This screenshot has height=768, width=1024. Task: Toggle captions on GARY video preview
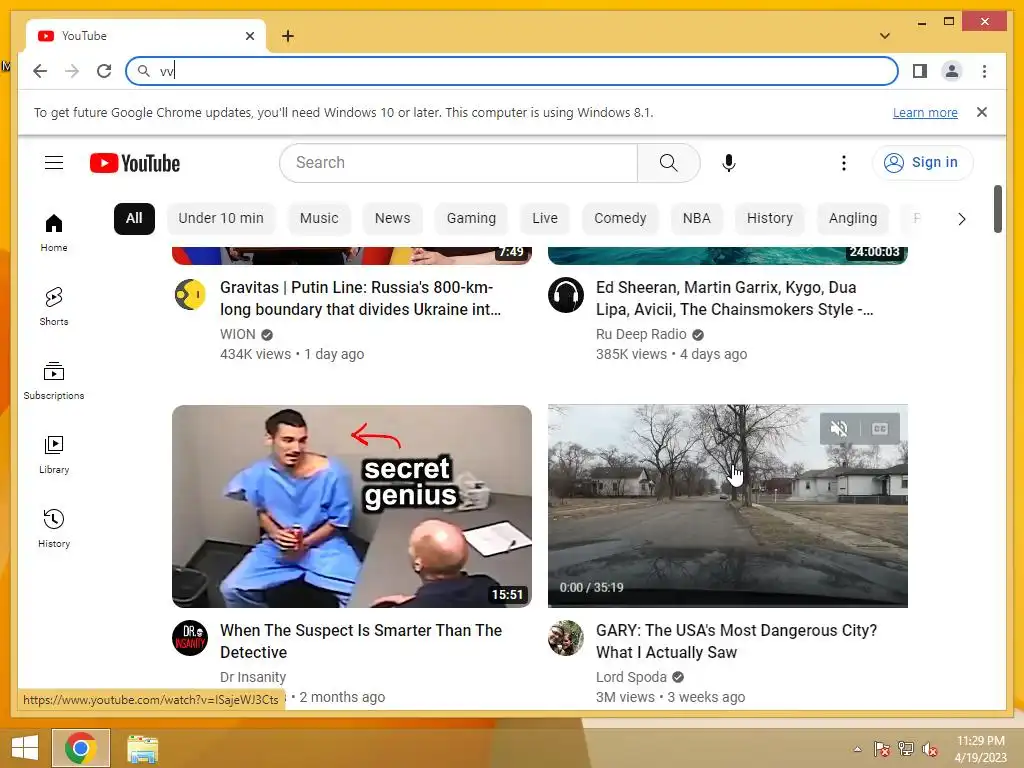[x=880, y=428]
